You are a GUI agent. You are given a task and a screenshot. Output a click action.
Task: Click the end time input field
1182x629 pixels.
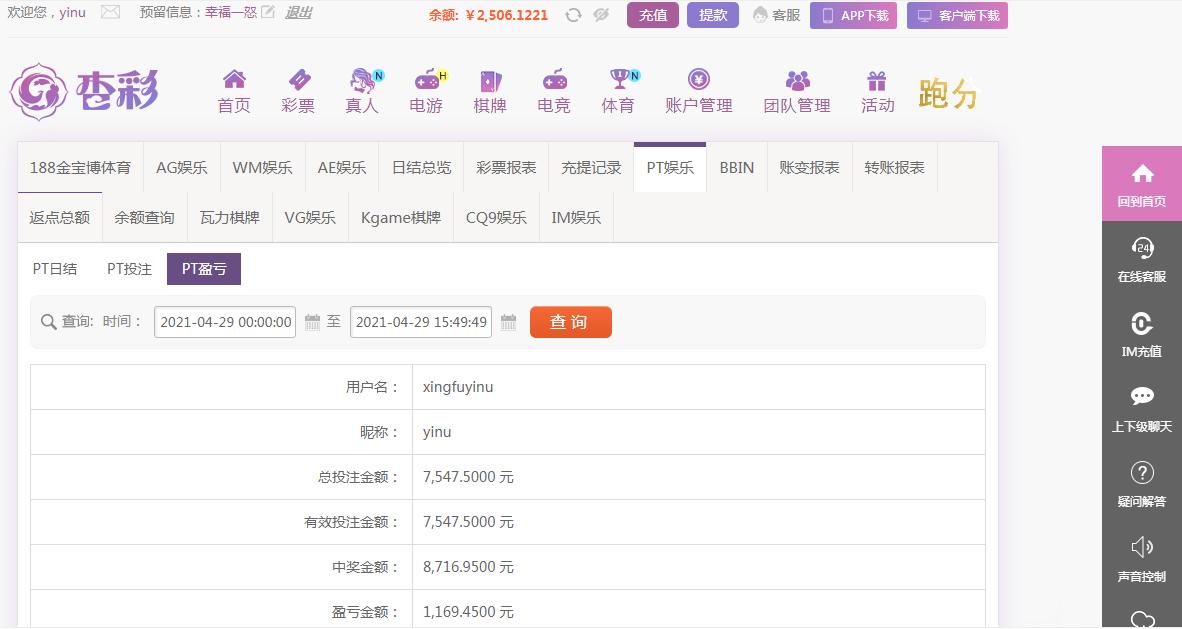[x=421, y=322]
